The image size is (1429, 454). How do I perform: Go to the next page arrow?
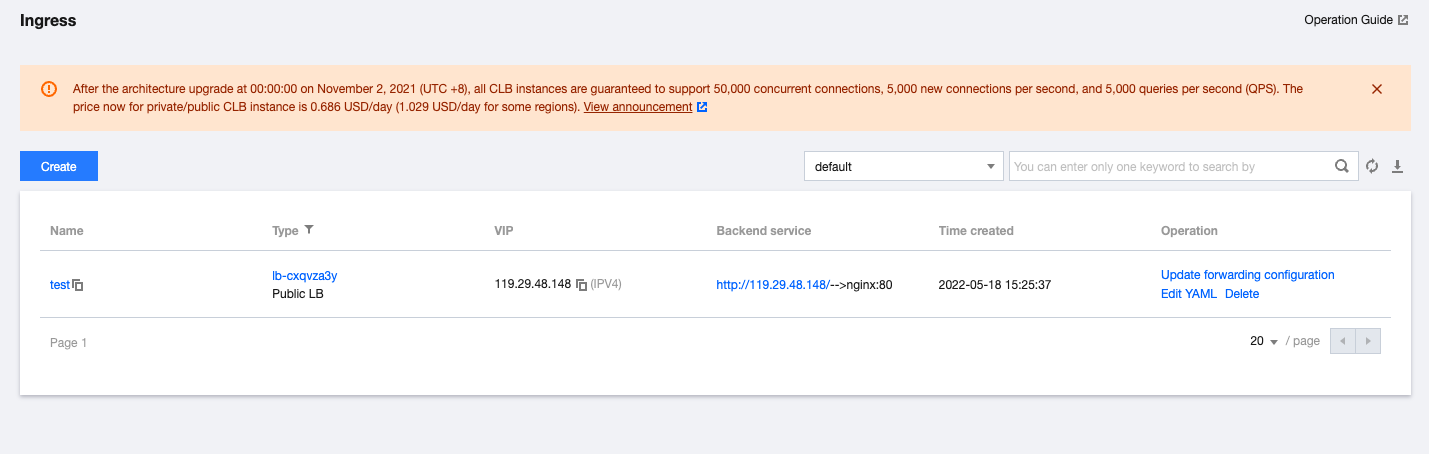point(1368,341)
